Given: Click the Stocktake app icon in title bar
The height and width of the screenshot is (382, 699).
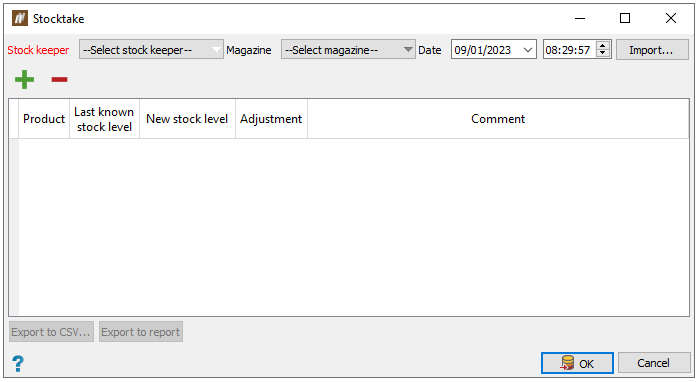Looking at the screenshot, I should [20, 18].
